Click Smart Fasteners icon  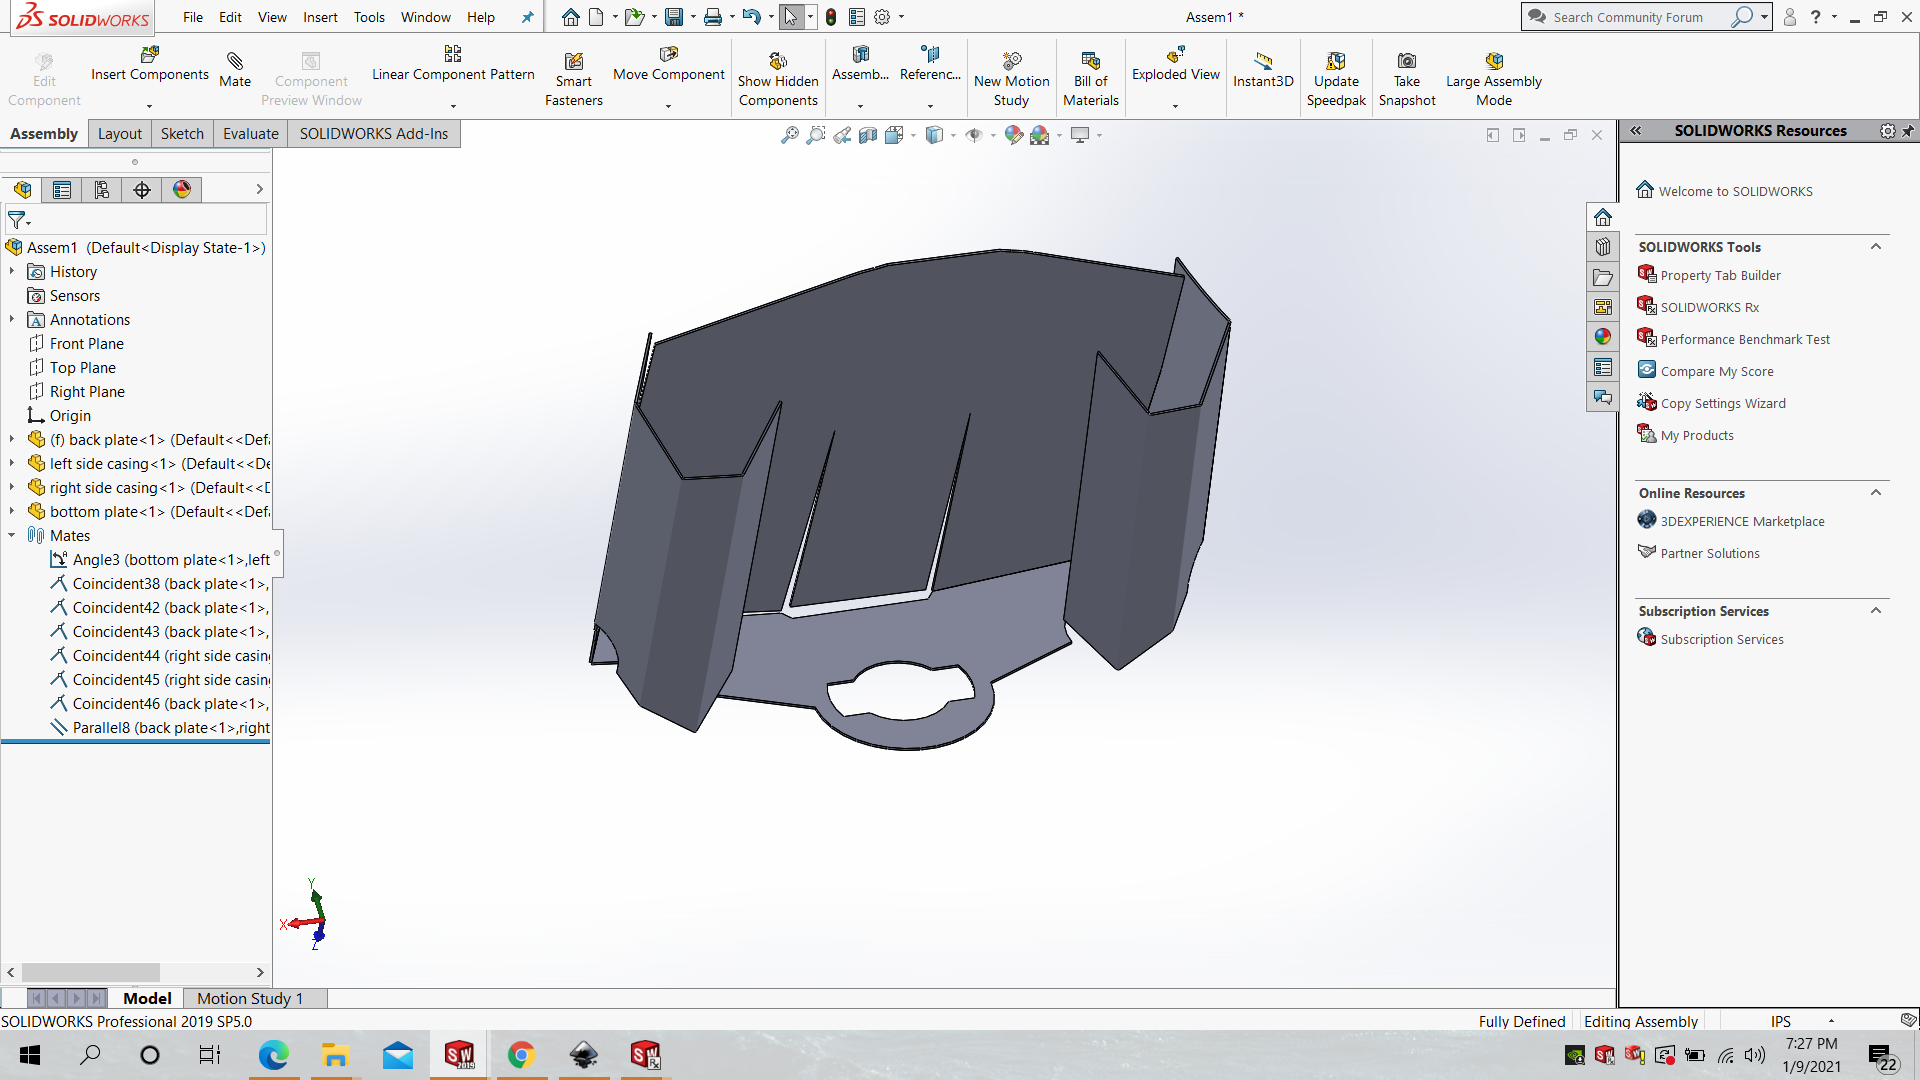click(574, 80)
